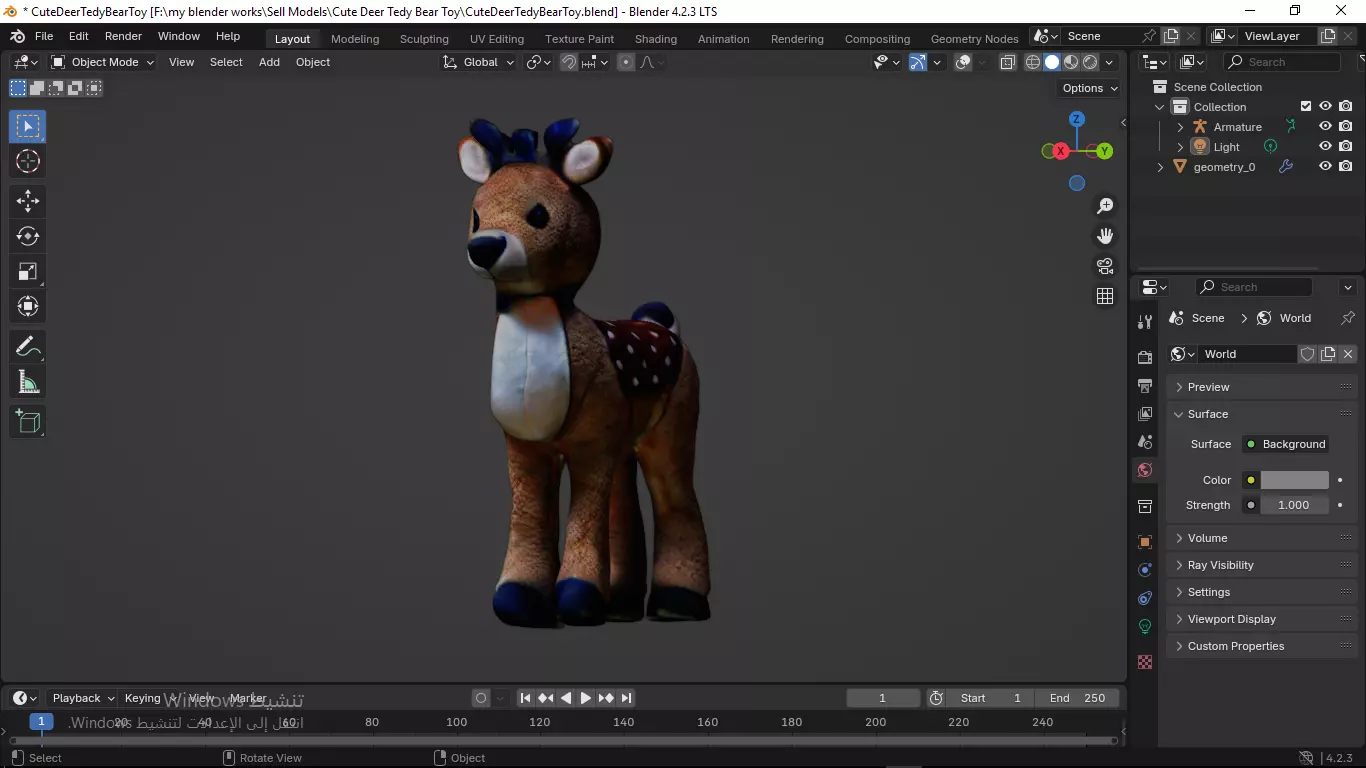Expand the geometry_0 tree item

point(1160,167)
